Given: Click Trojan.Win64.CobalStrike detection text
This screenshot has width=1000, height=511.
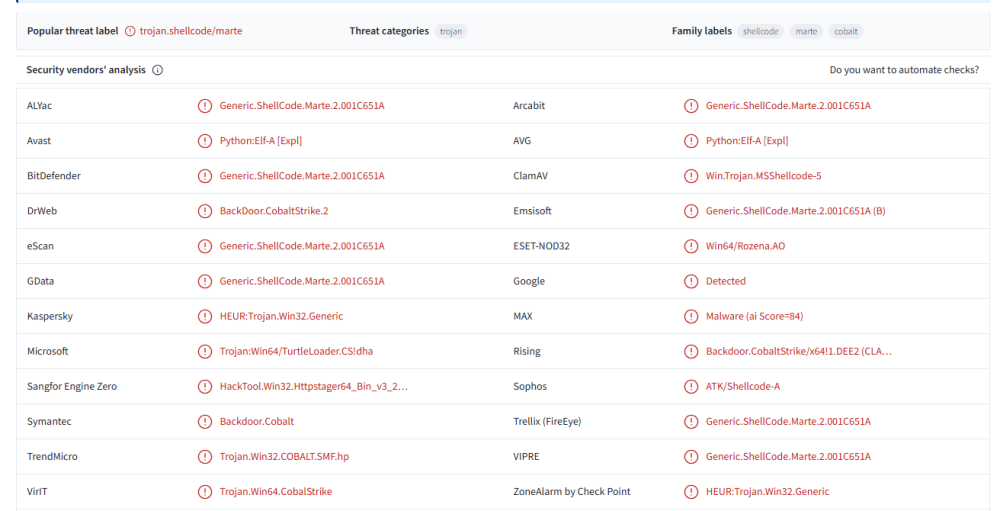Looking at the screenshot, I should [x=276, y=492].
